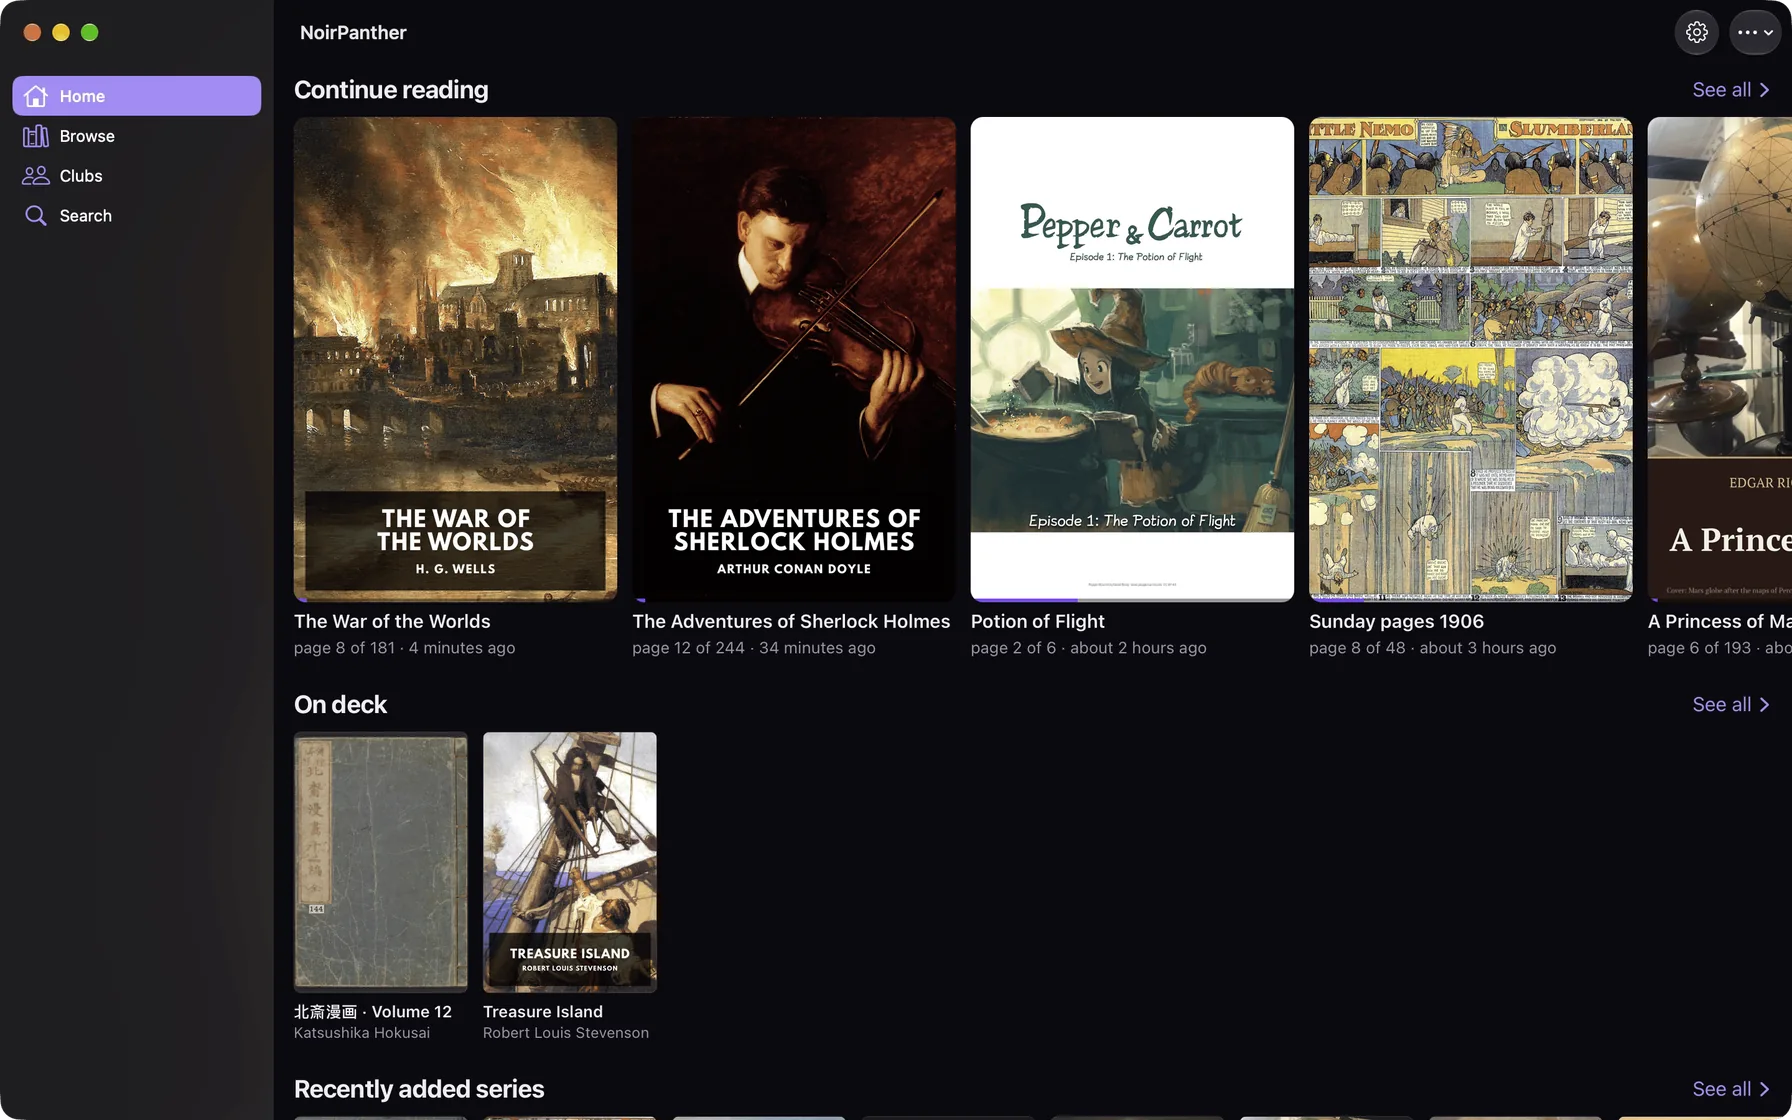
Task: Maximize the window with the green button
Action: (90, 32)
